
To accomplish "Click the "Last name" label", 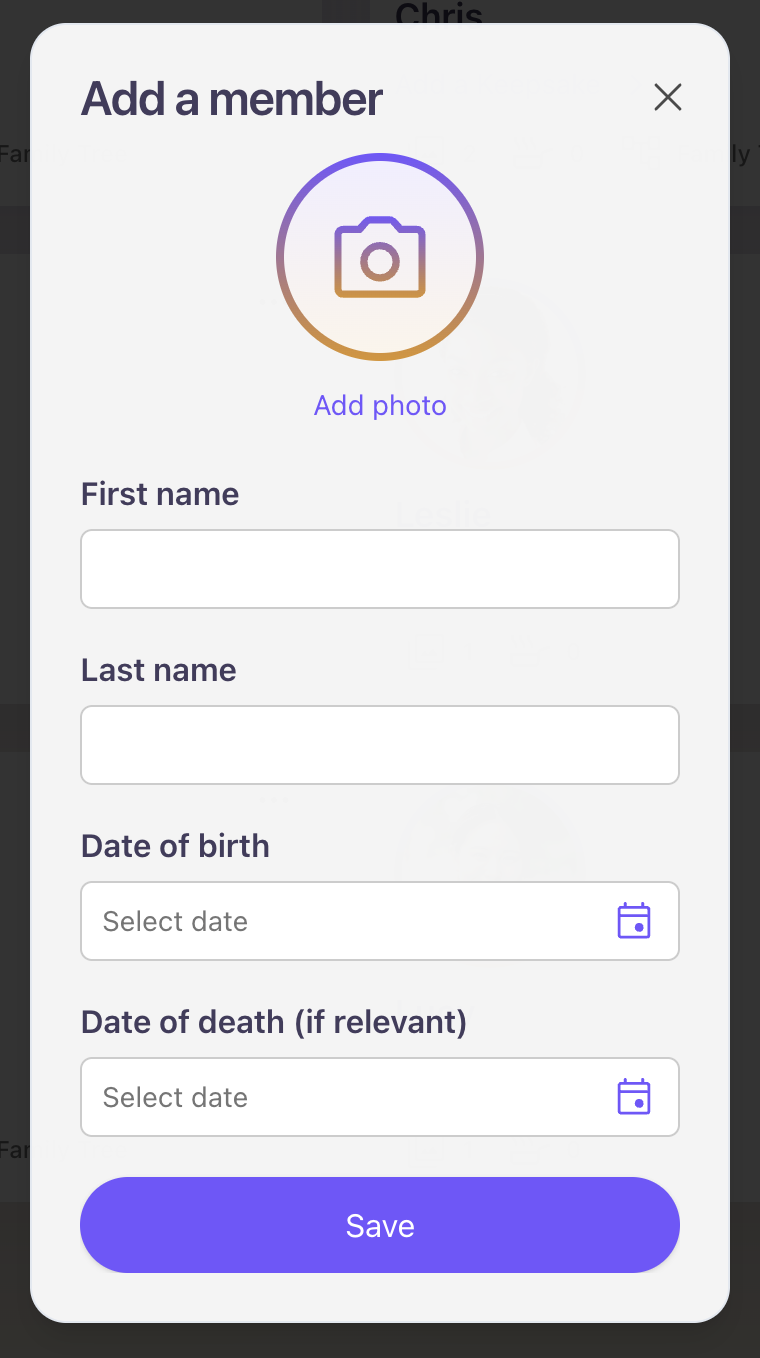I will 159,670.
